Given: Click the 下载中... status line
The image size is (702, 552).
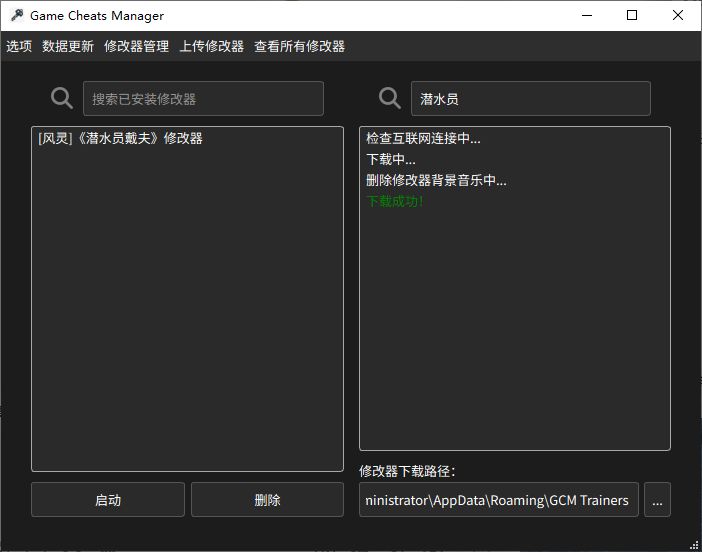Looking at the screenshot, I should [x=391, y=159].
